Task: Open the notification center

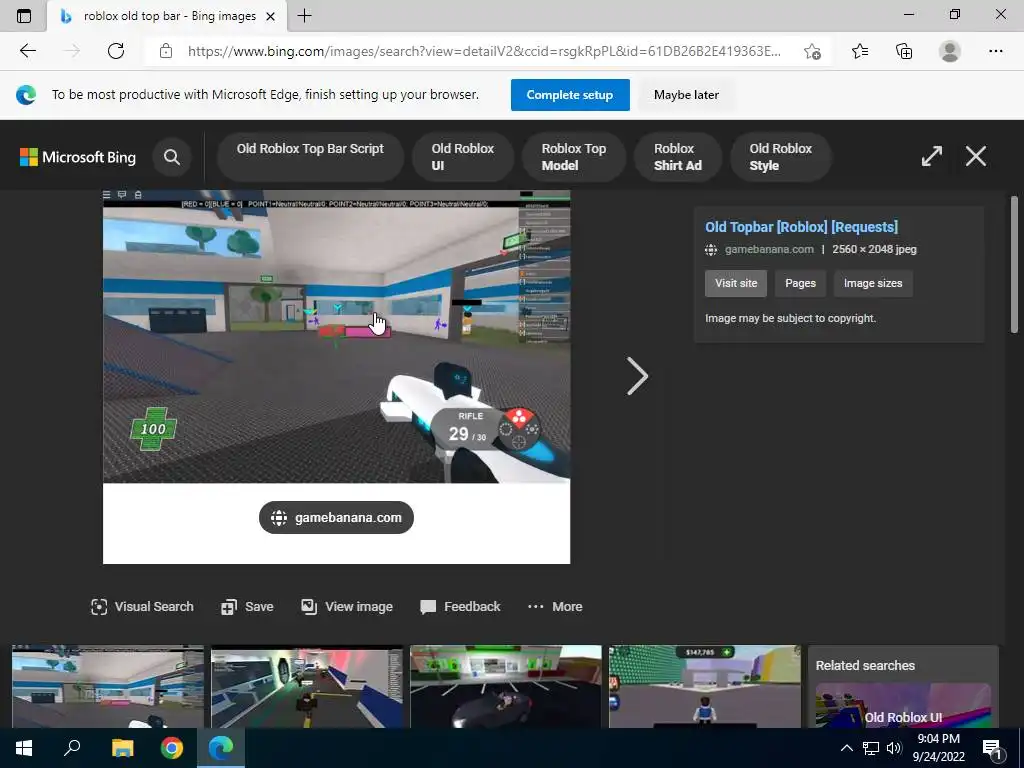Action: tap(992, 748)
